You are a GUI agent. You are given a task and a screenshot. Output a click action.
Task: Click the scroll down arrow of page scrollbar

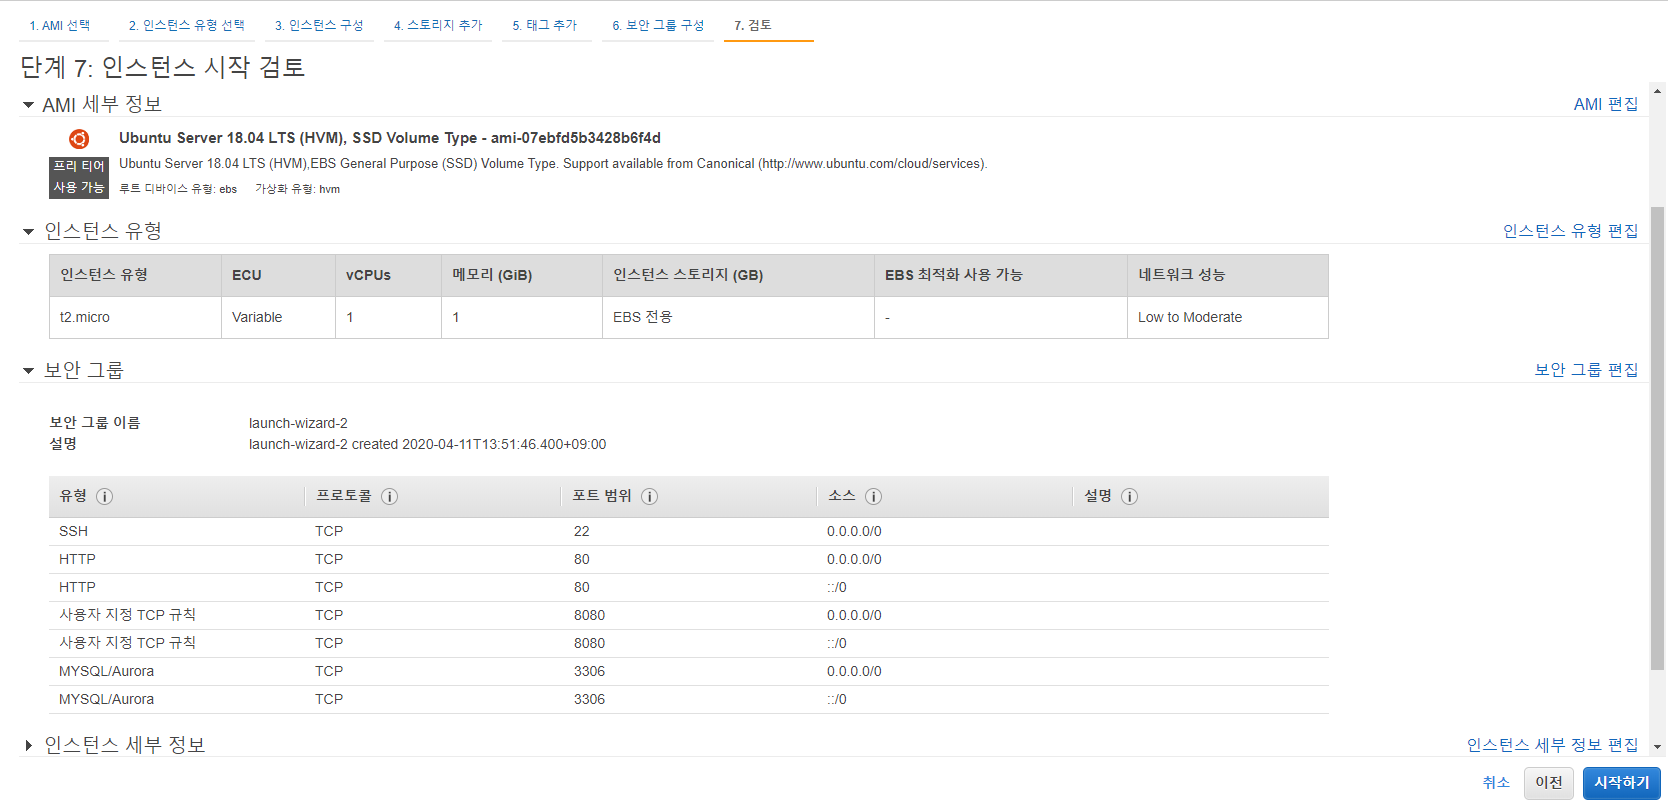click(1657, 746)
